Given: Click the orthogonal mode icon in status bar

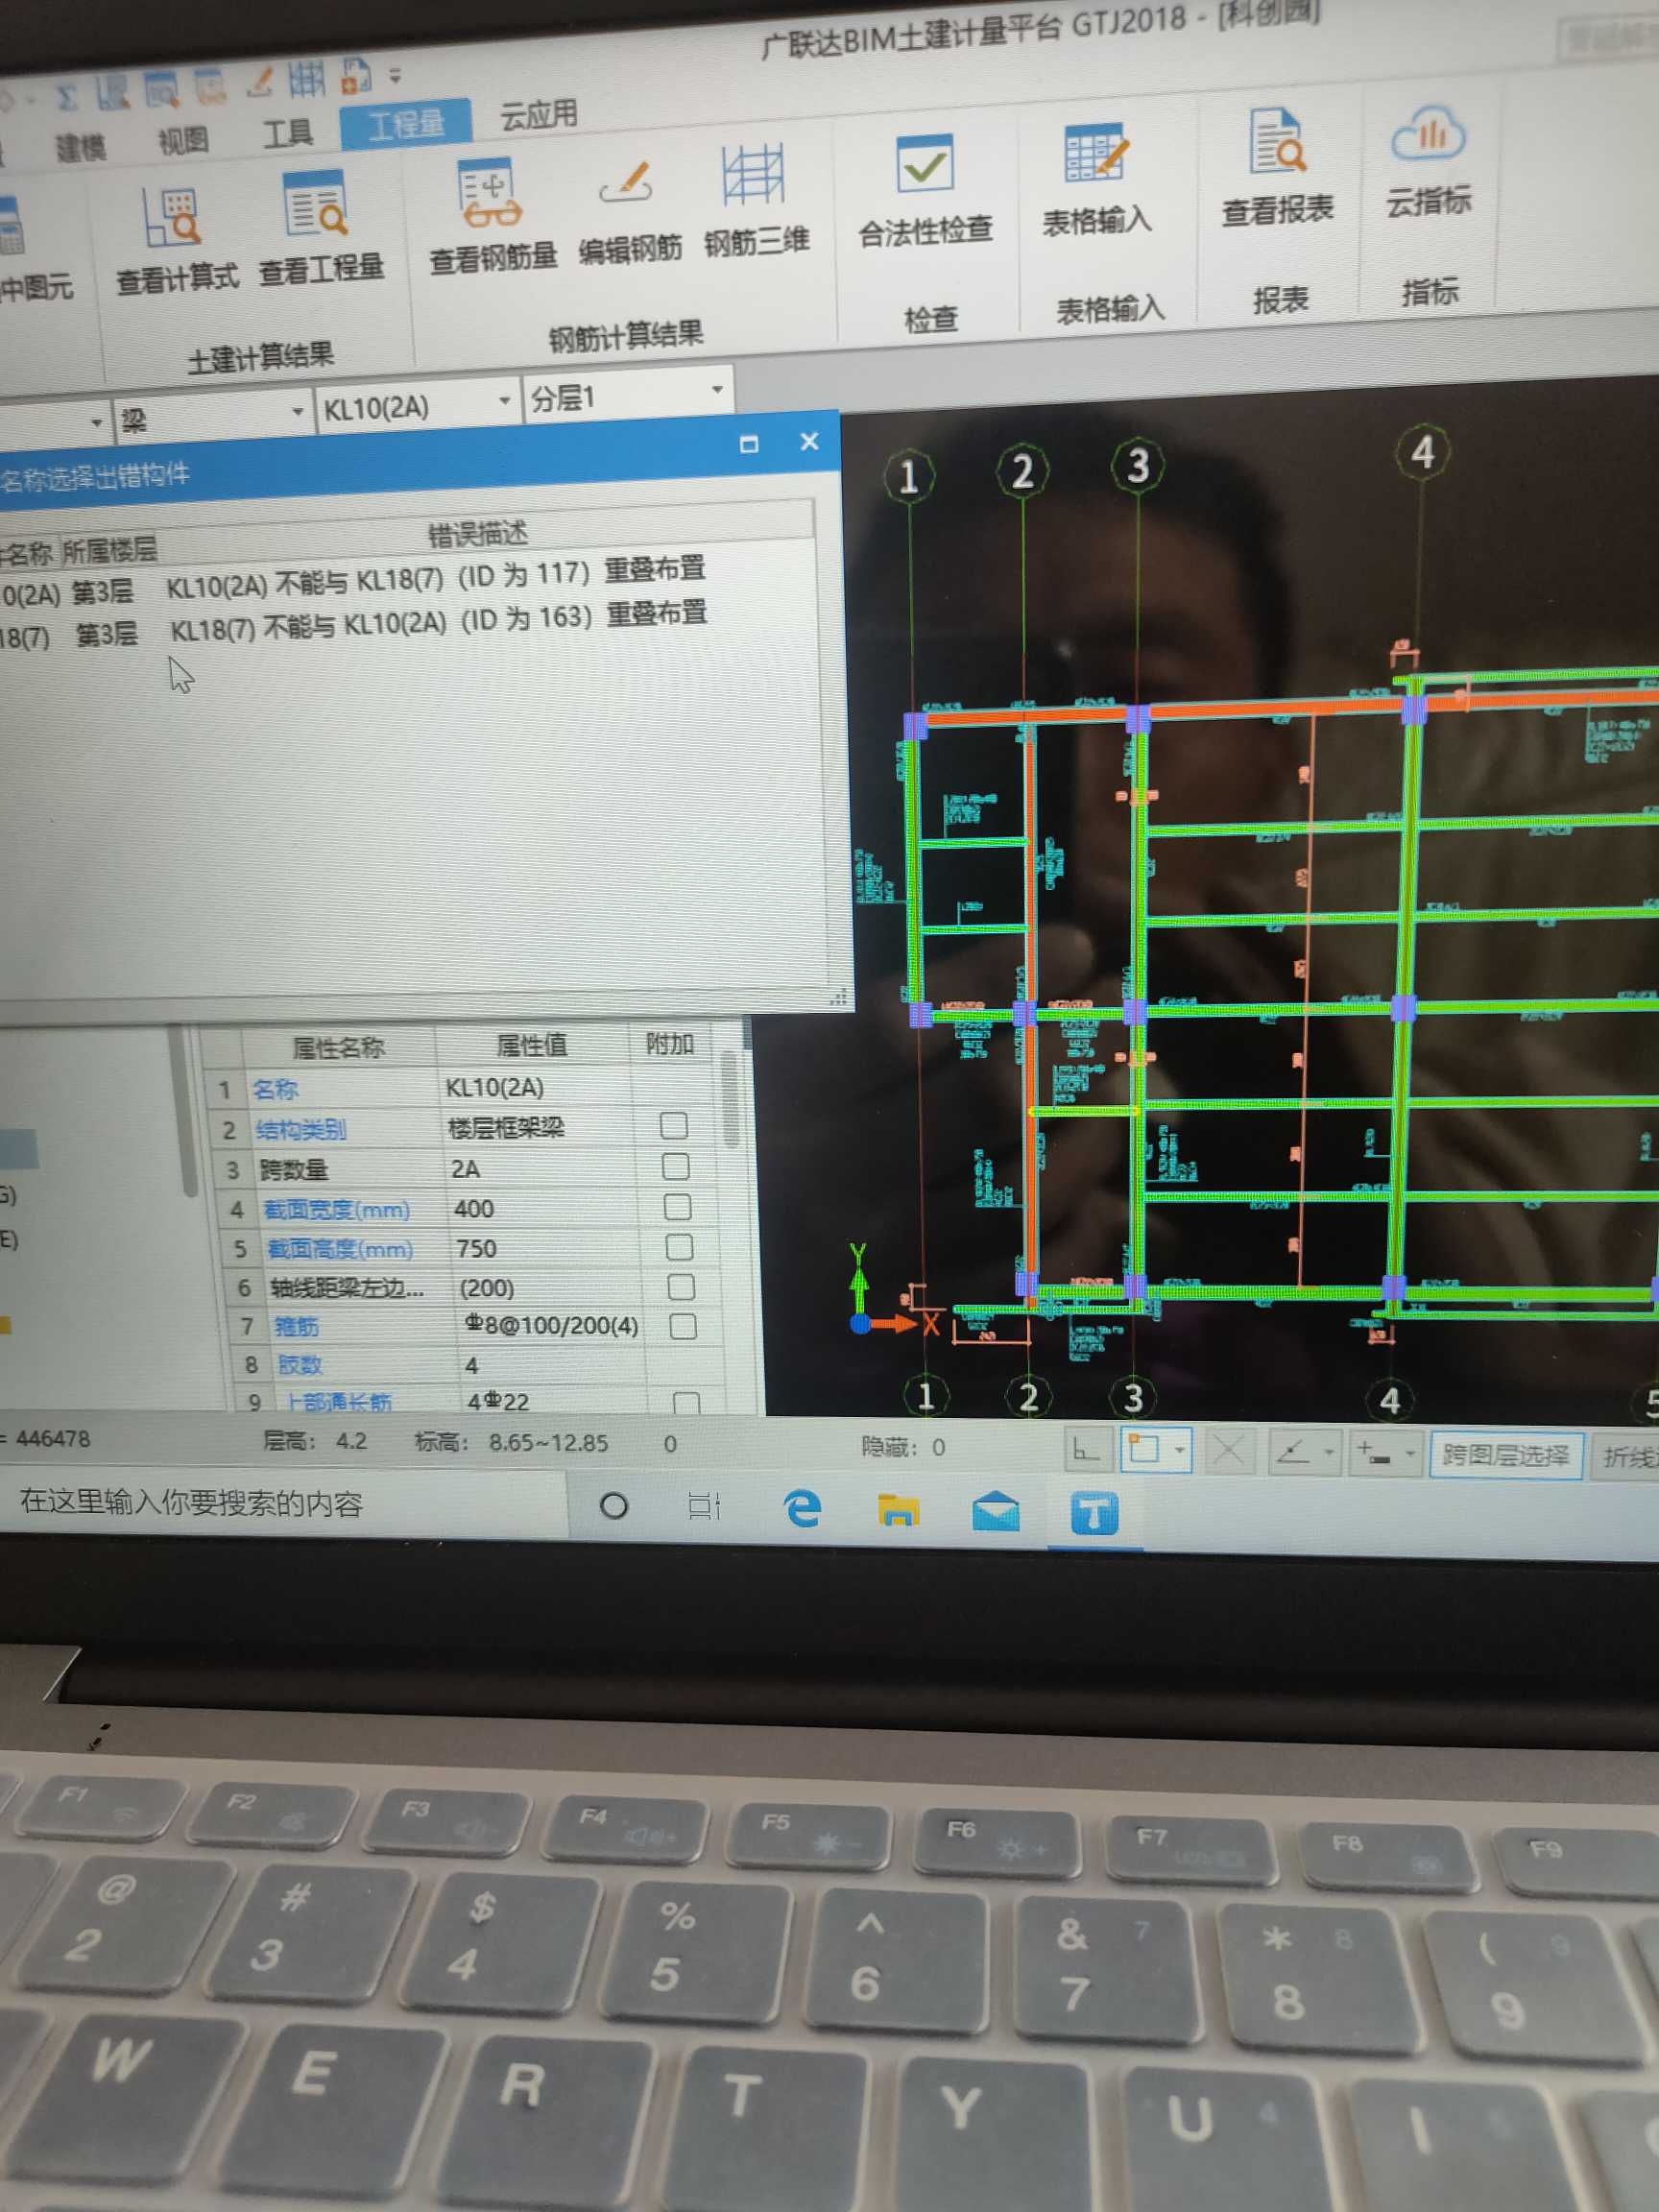Looking at the screenshot, I should coord(1086,1450).
